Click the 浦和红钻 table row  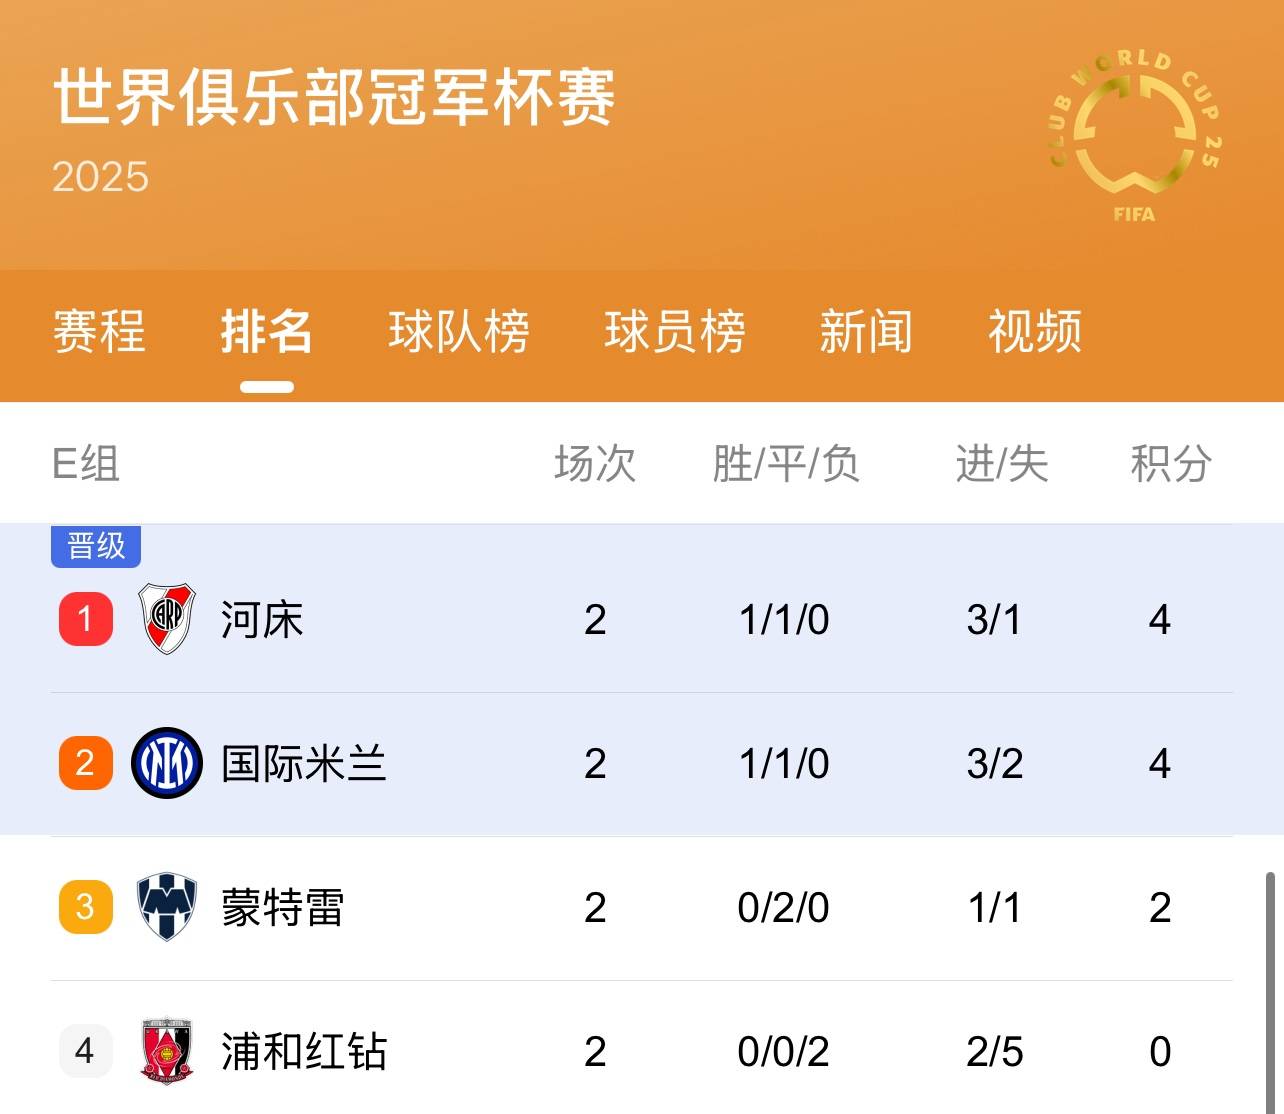tap(640, 1051)
